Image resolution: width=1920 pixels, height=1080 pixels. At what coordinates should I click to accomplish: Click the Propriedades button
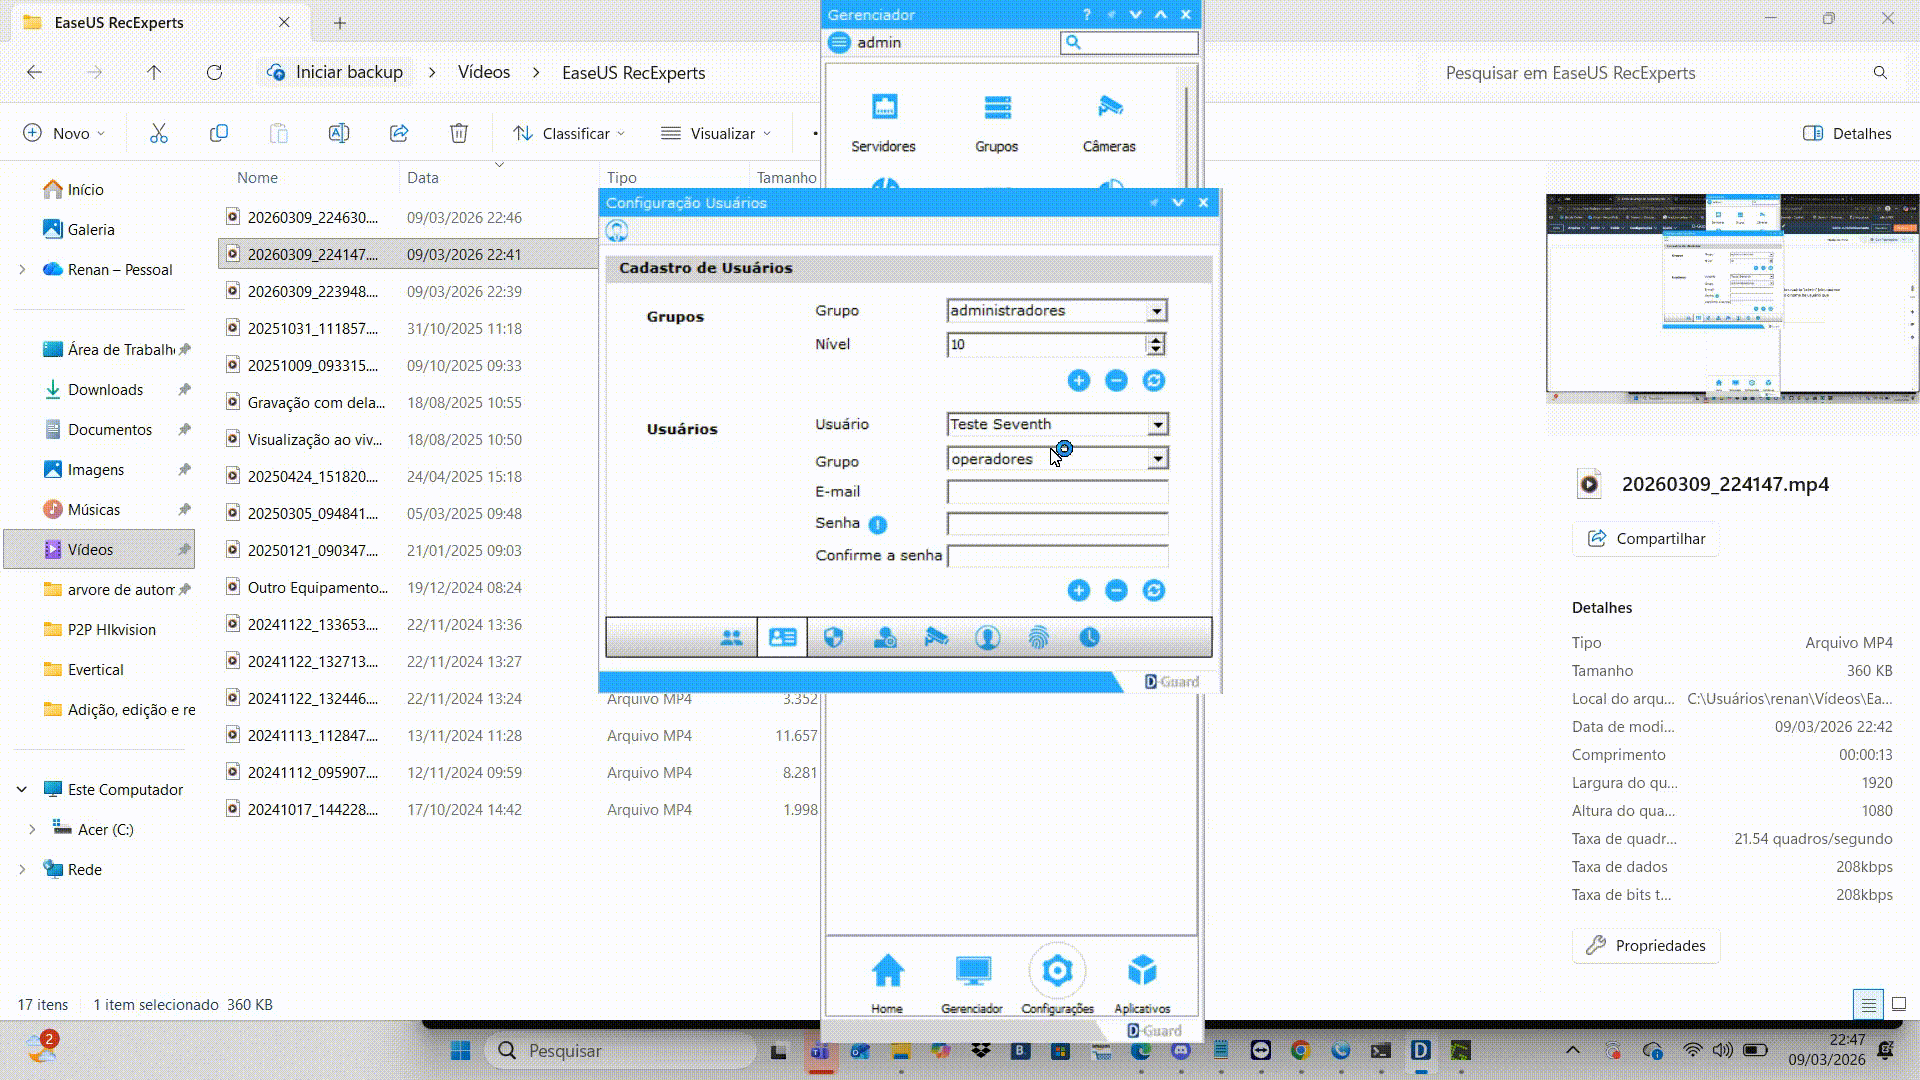[1646, 946]
